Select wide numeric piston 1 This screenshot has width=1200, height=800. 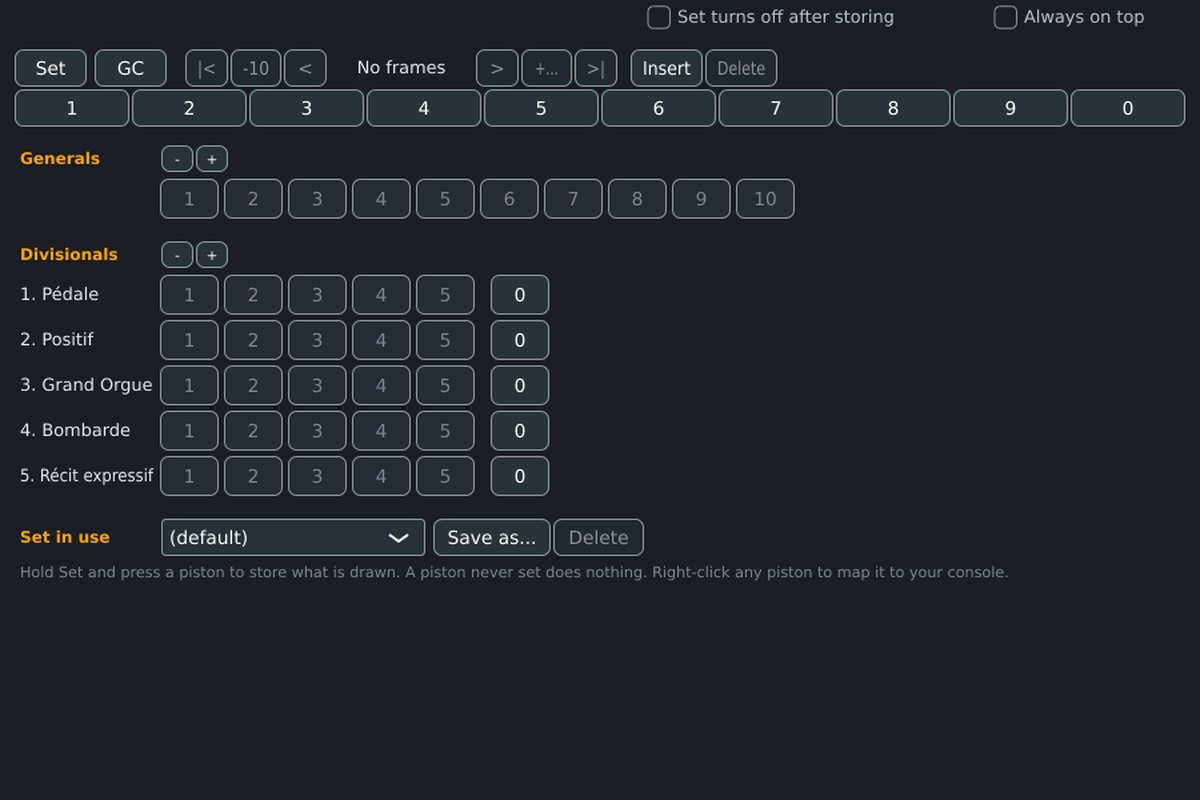72,108
